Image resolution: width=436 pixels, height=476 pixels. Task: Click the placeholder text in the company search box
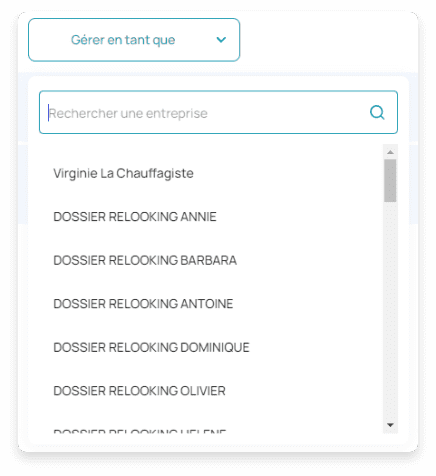128,113
